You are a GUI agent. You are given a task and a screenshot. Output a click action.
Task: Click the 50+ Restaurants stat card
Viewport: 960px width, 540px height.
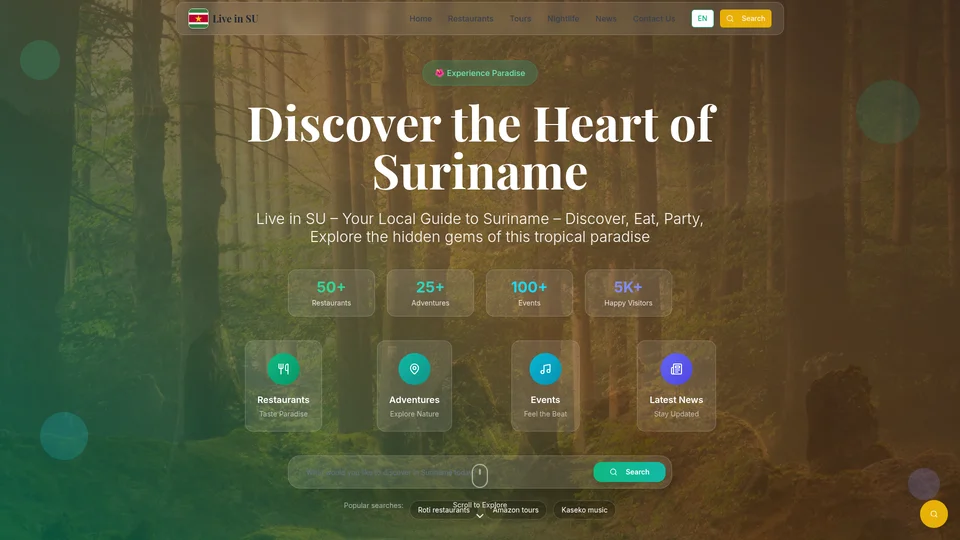tap(331, 293)
